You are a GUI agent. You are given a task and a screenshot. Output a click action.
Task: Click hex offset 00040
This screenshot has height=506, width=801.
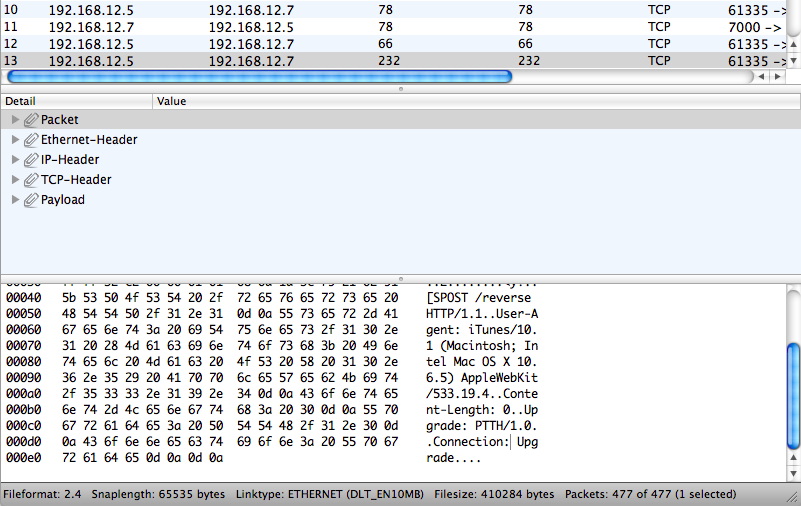coord(23,298)
